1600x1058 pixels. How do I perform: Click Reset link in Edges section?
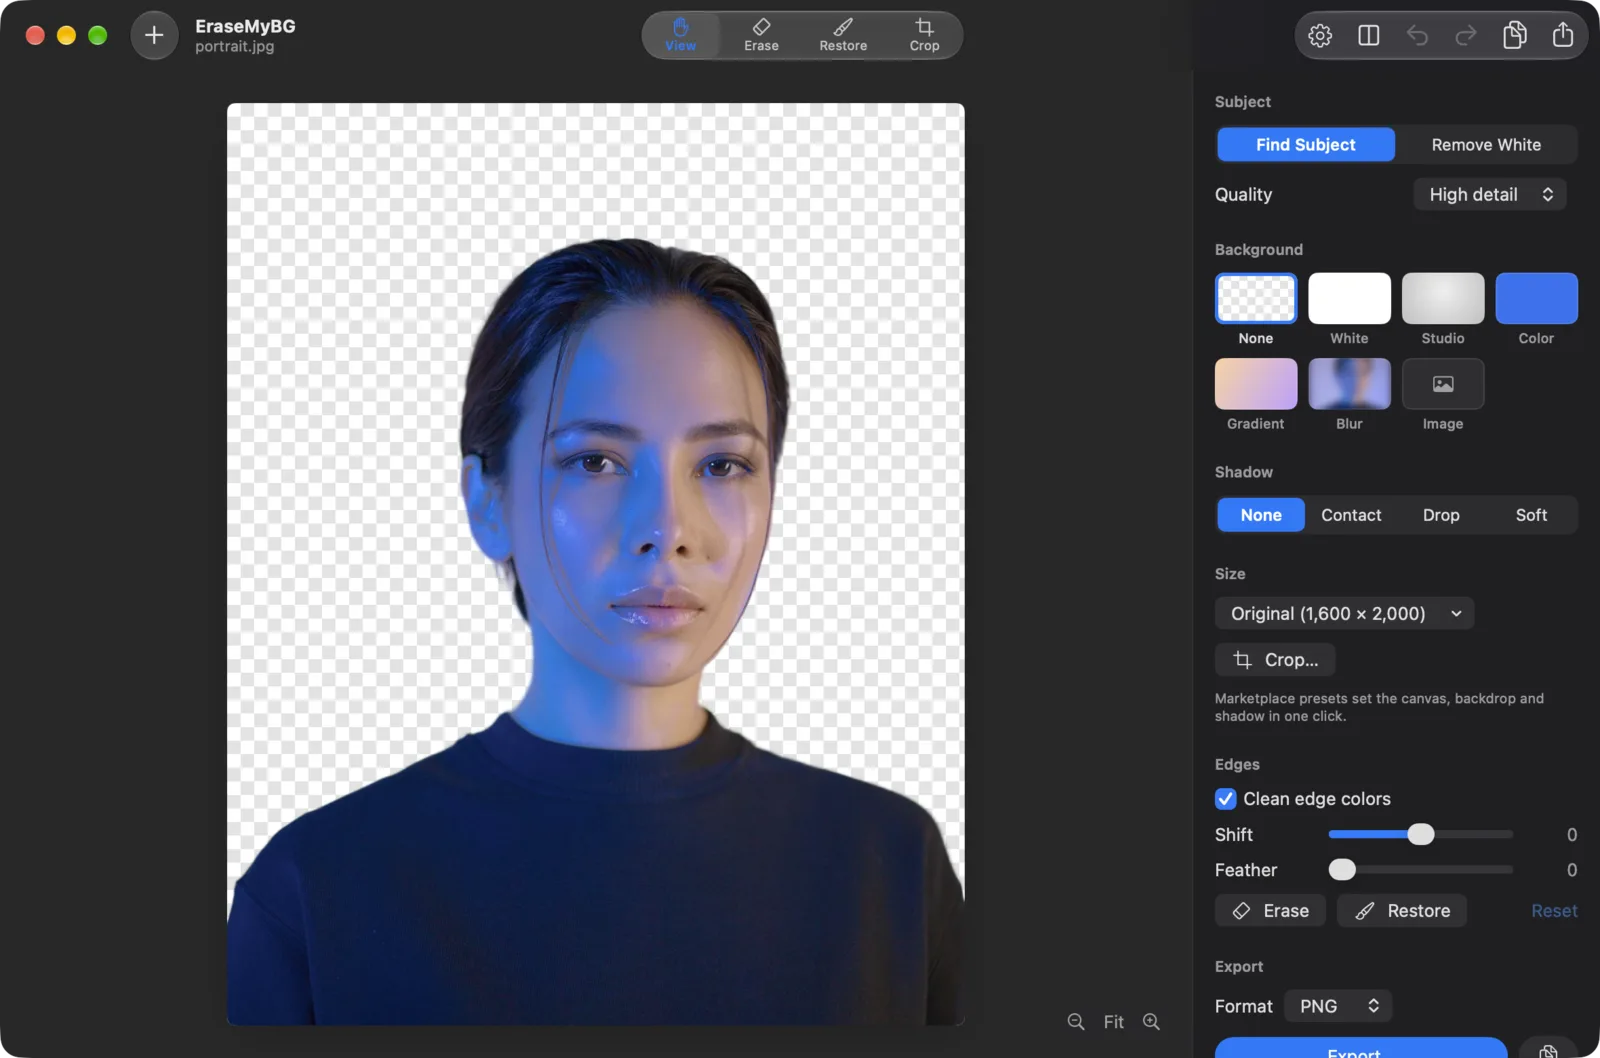click(1554, 911)
